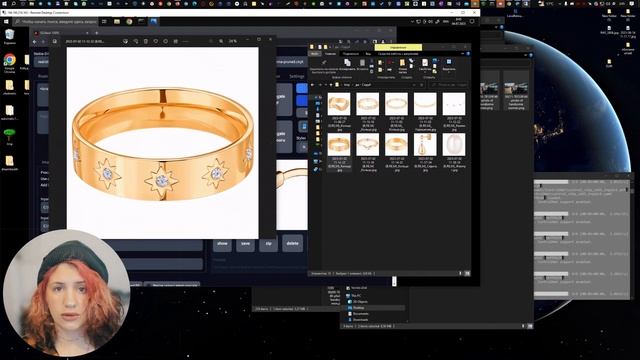Go back in the browser window
This screenshot has width=640, height=360.
click(x=35, y=41)
